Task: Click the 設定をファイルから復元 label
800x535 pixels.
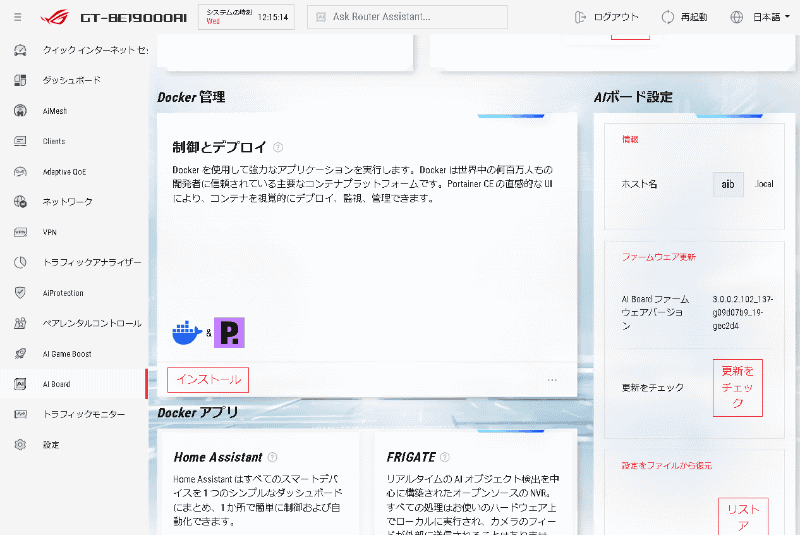Action: pyautogui.click(x=667, y=465)
